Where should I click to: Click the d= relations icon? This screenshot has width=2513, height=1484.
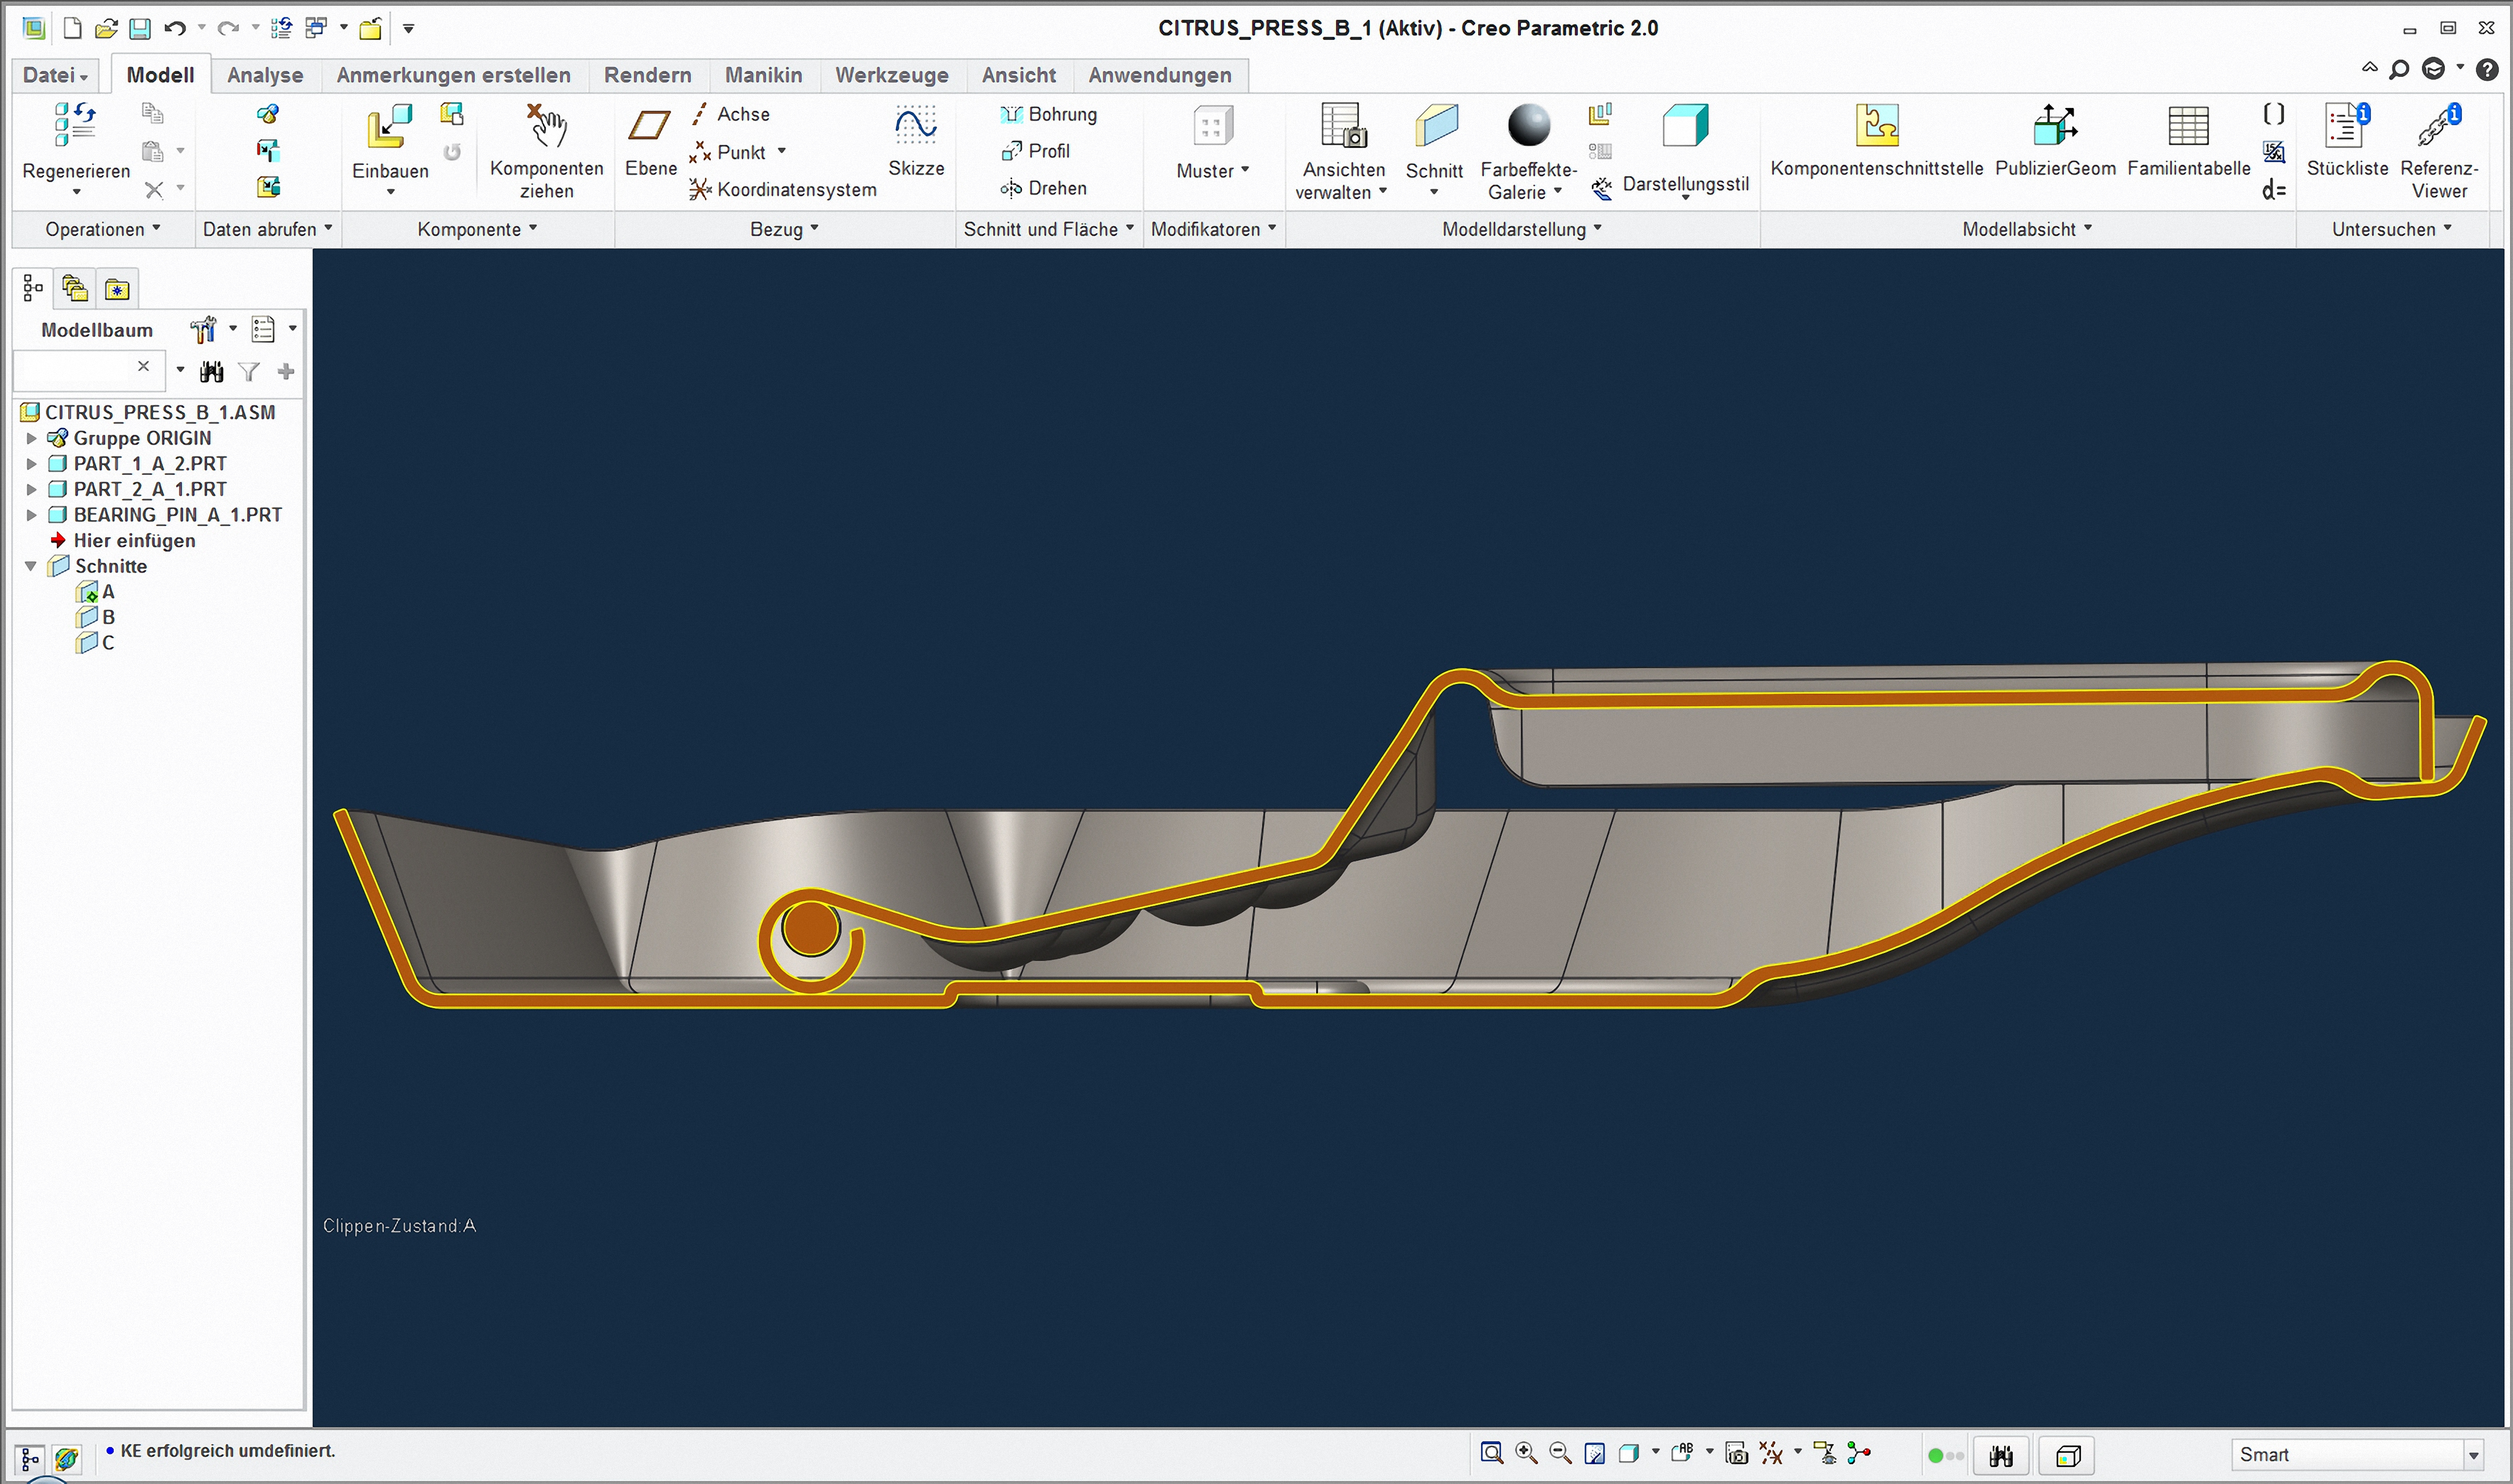(x=2274, y=189)
